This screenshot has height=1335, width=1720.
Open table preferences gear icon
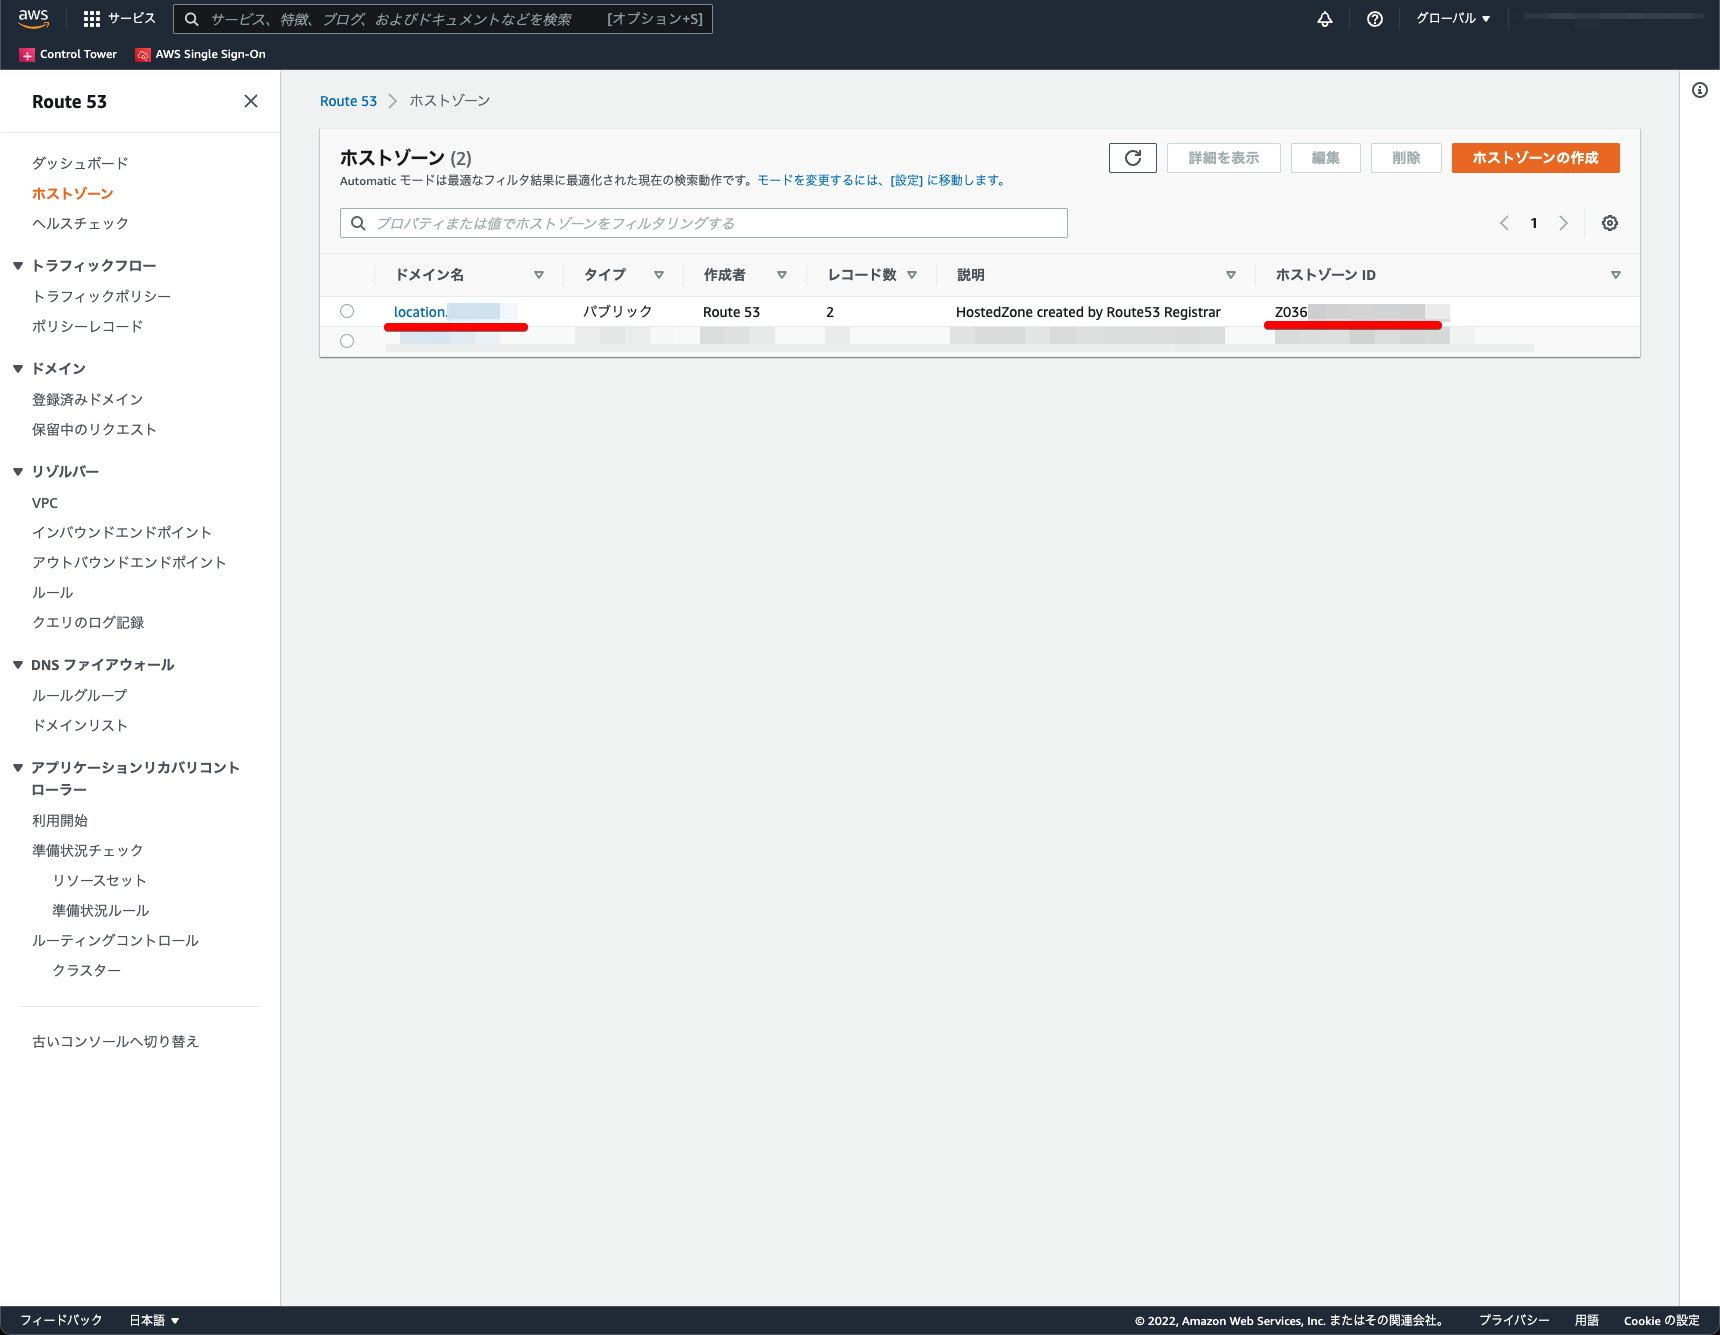(1610, 223)
